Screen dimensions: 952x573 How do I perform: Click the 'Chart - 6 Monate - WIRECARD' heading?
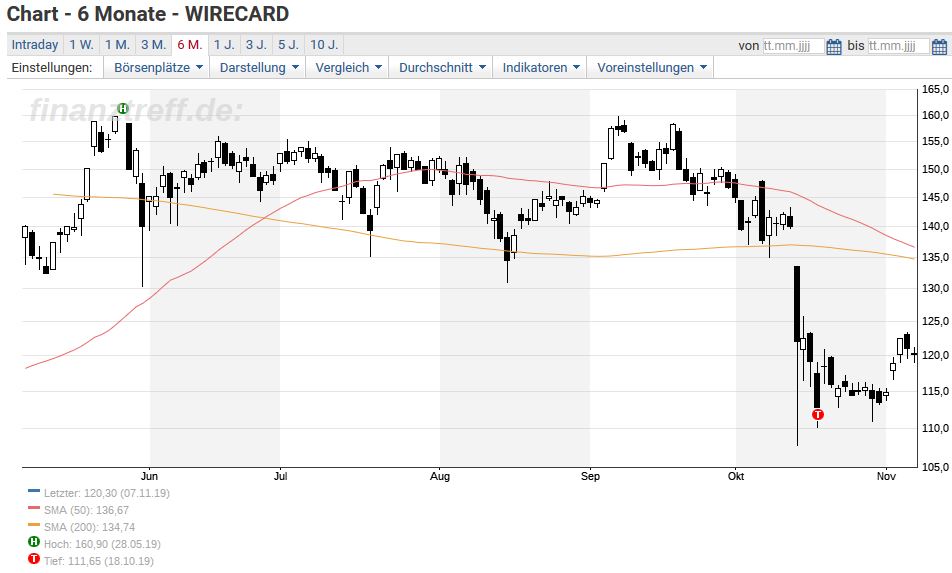(x=148, y=13)
